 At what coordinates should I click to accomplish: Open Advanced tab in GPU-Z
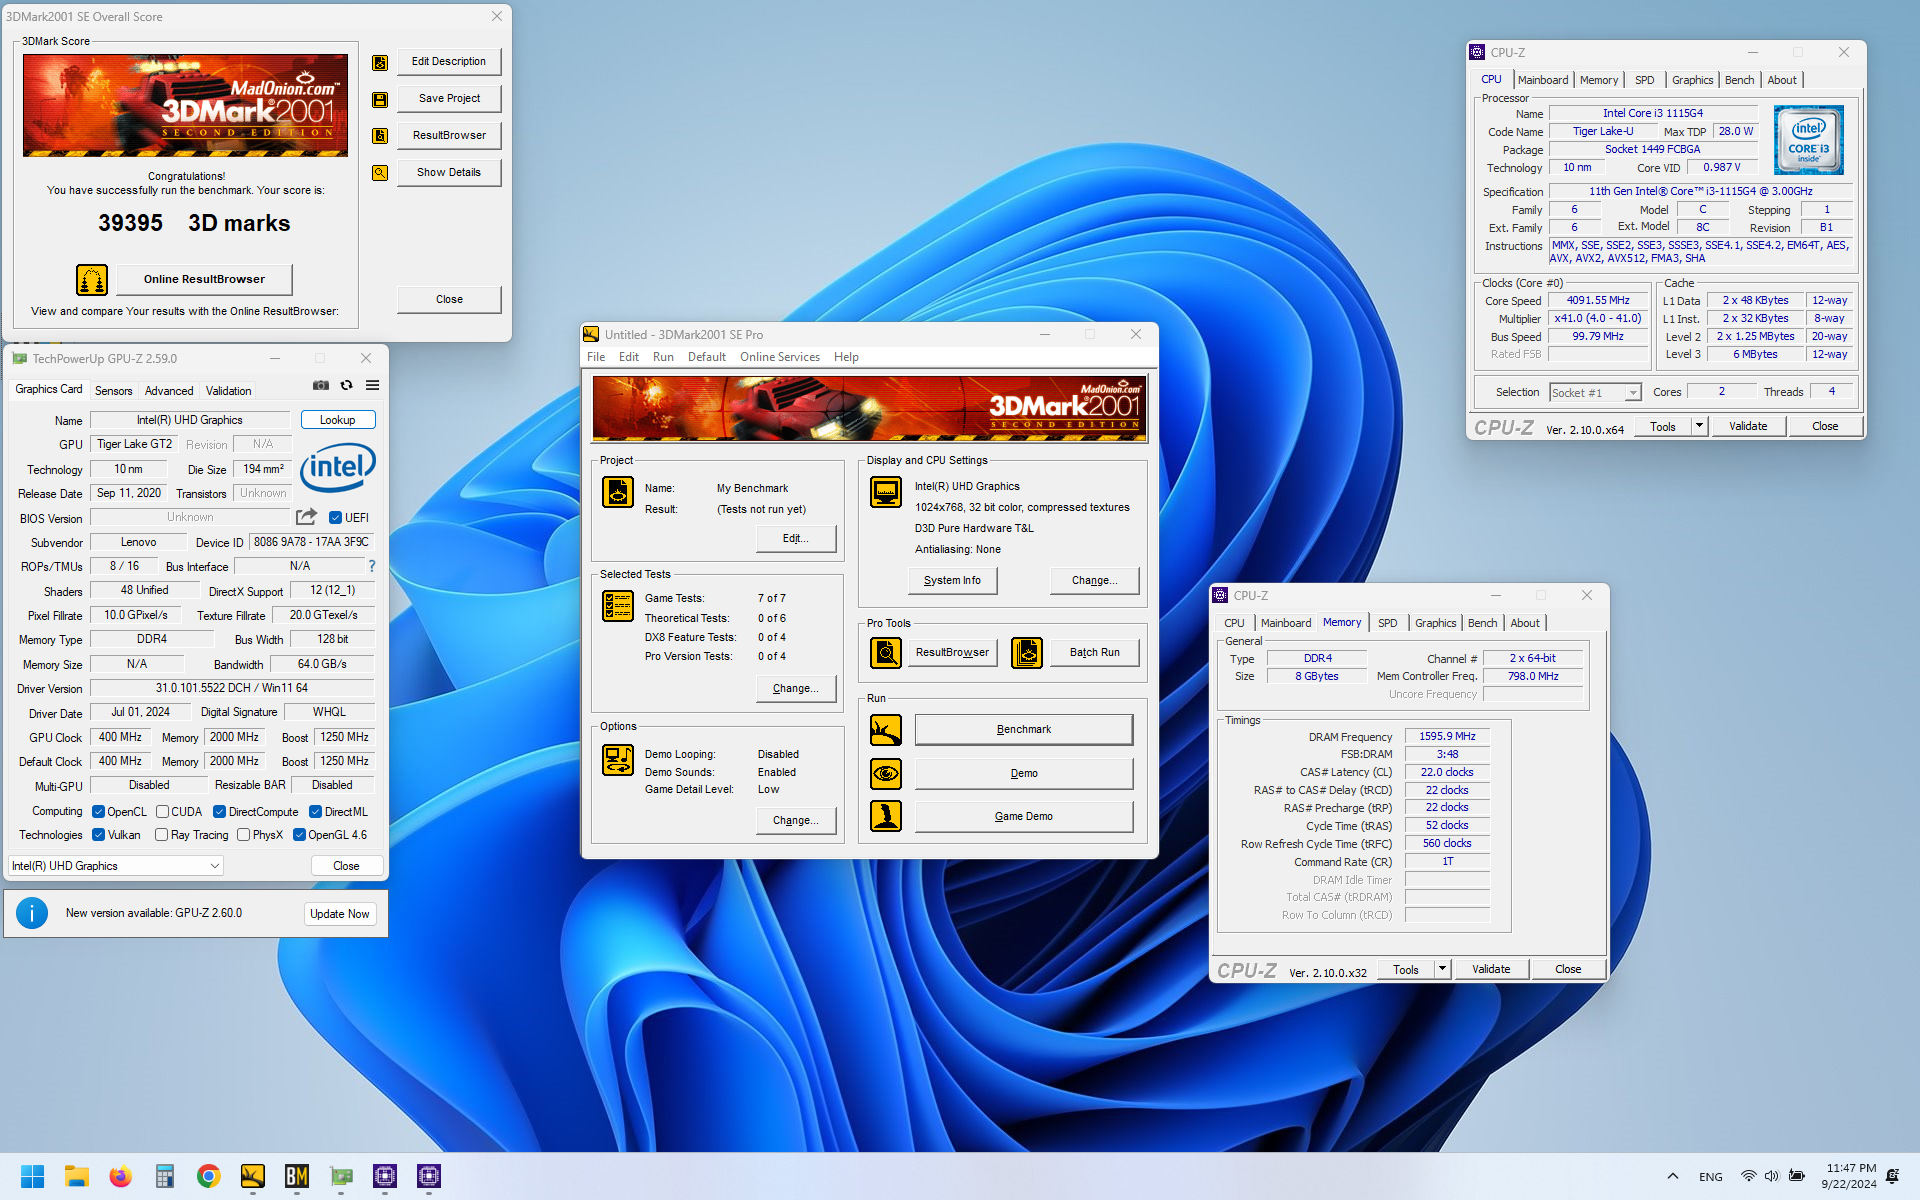[x=169, y=391]
